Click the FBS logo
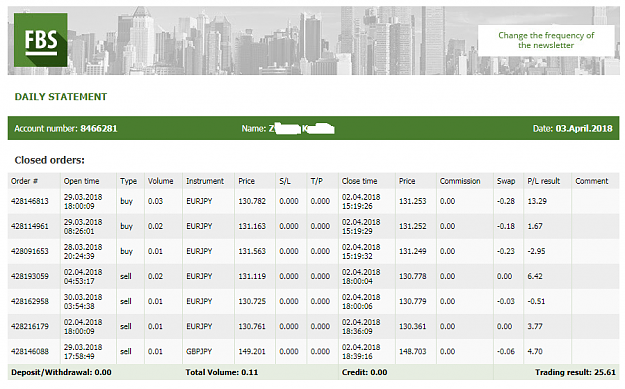Image resolution: width=625 pixels, height=389 pixels. coord(41,40)
